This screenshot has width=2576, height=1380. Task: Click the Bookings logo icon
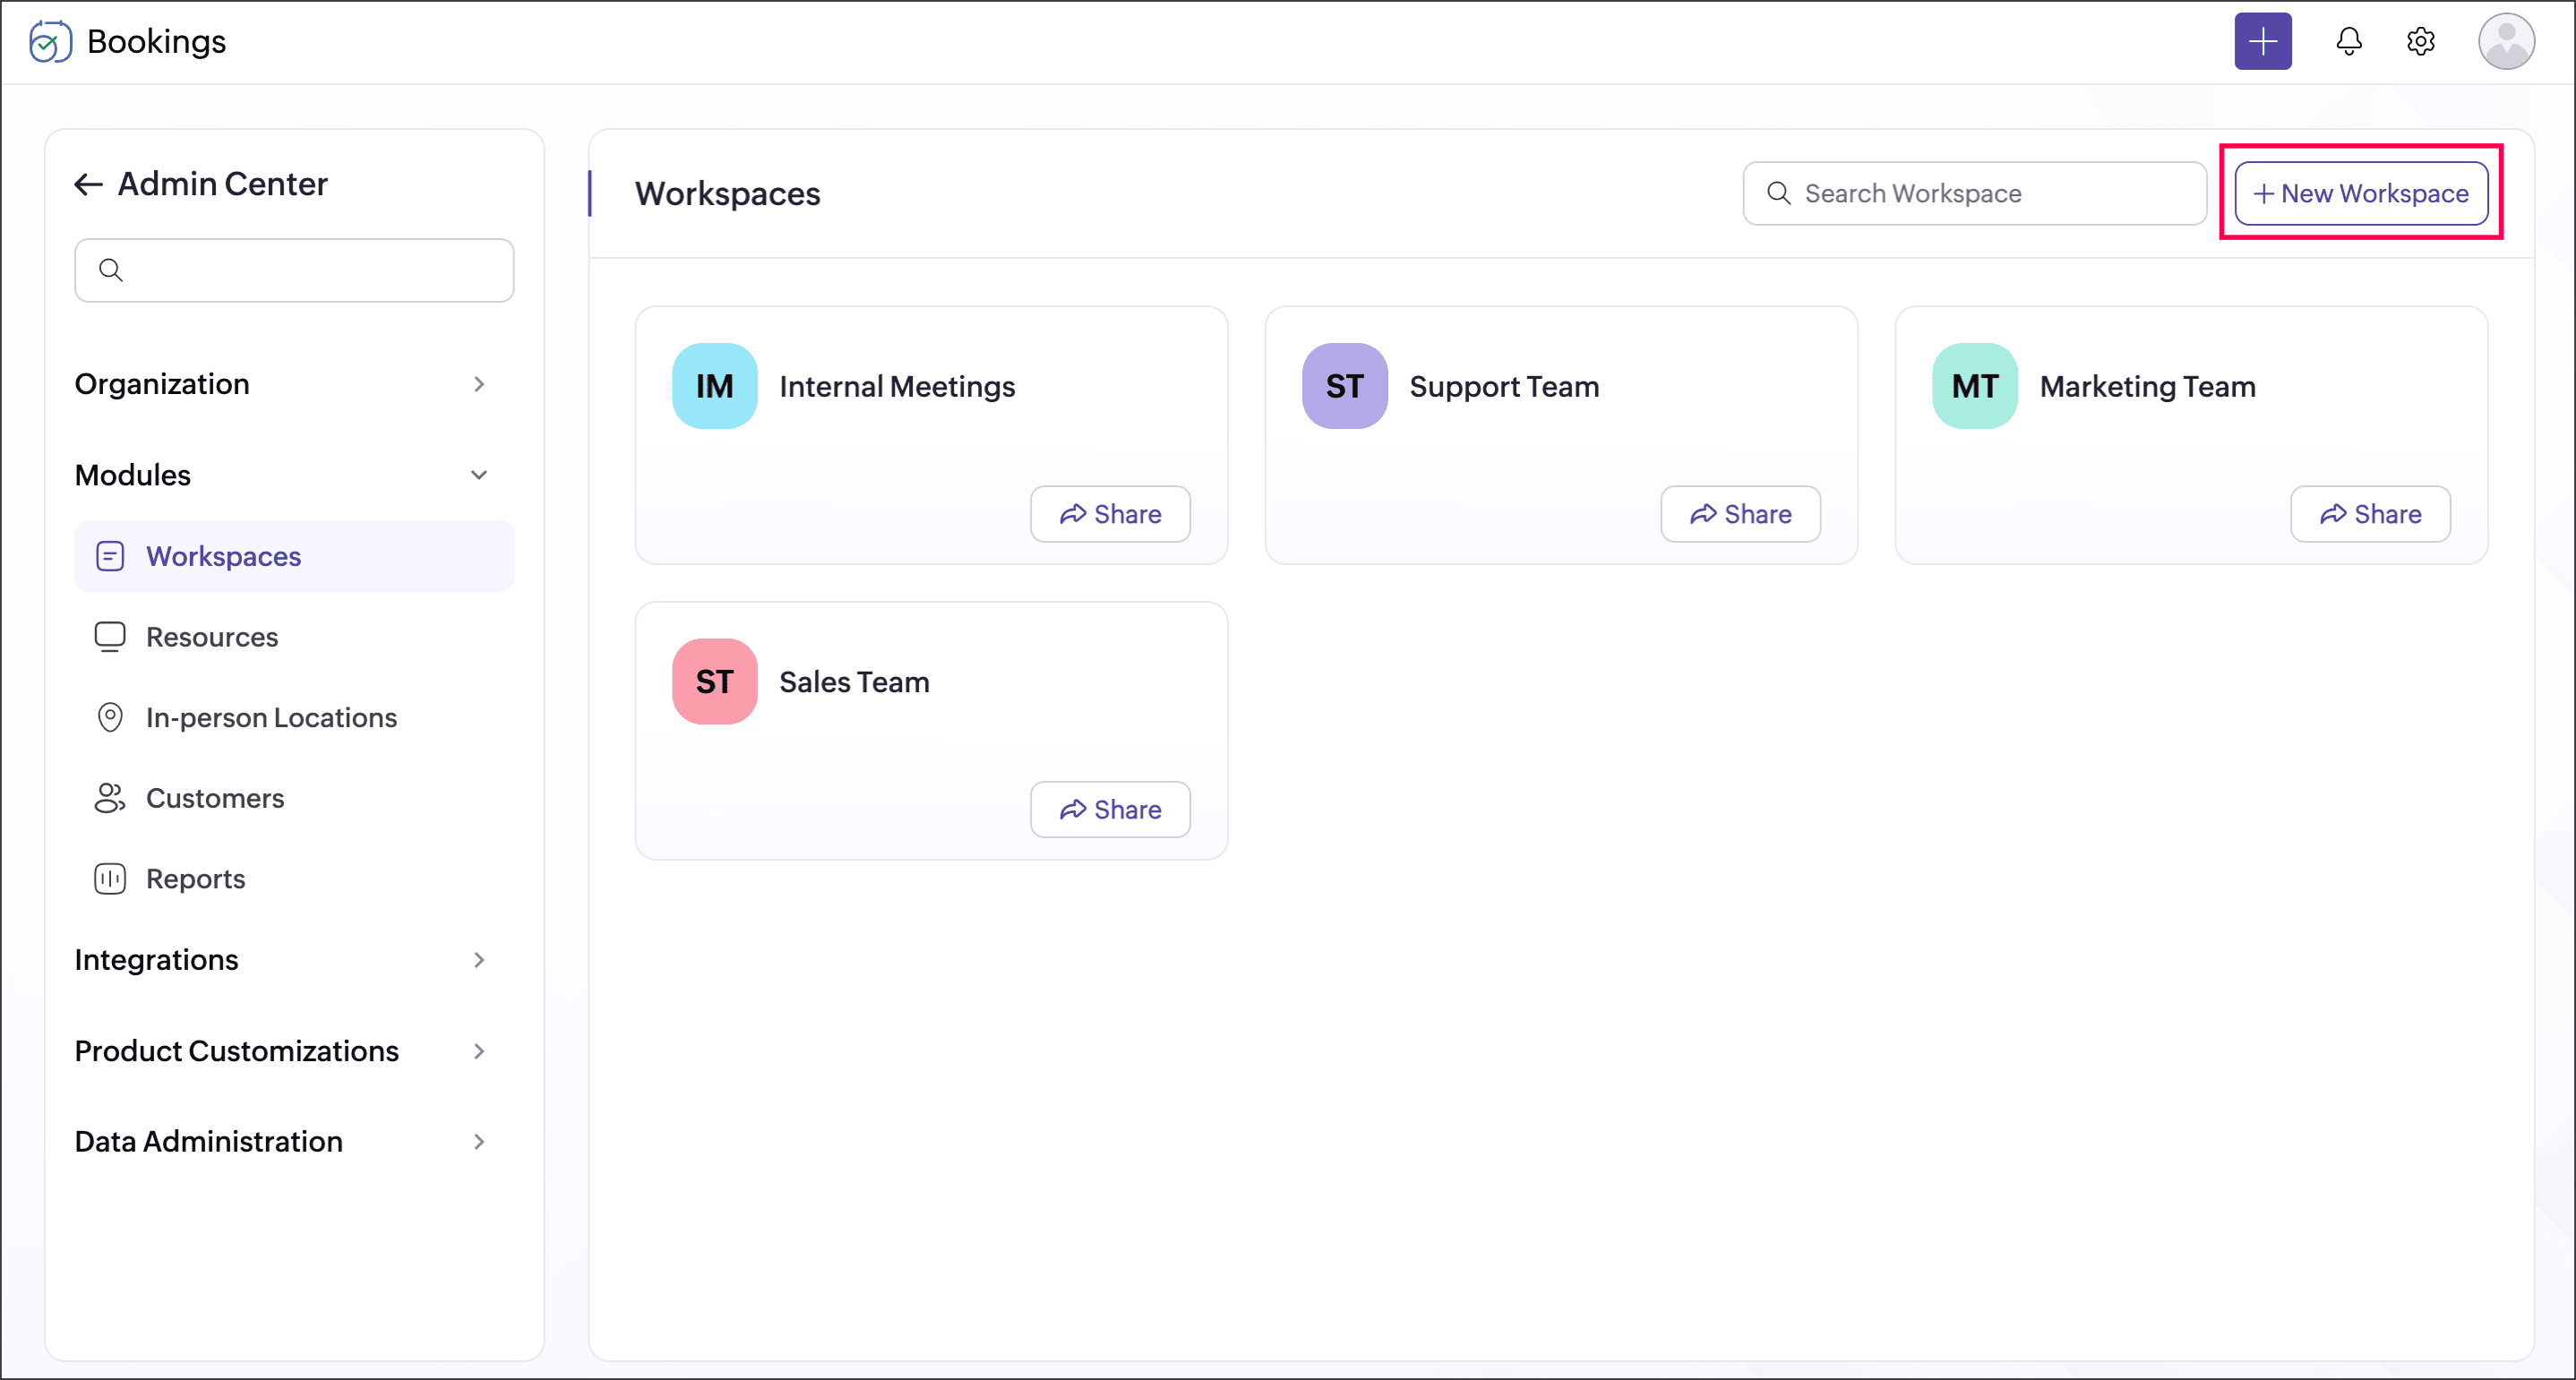click(50, 41)
